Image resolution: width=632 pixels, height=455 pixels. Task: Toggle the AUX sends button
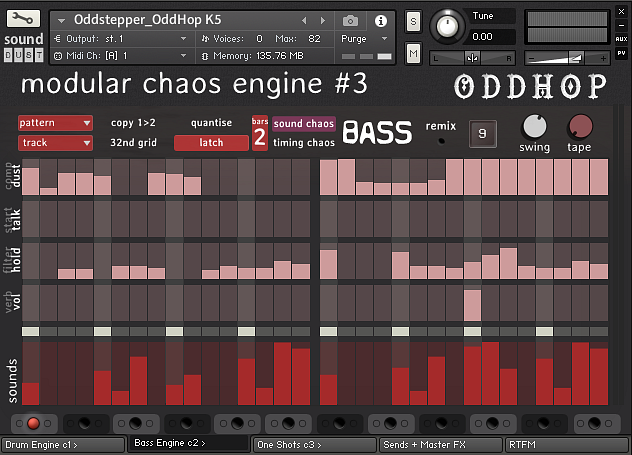pos(621,39)
